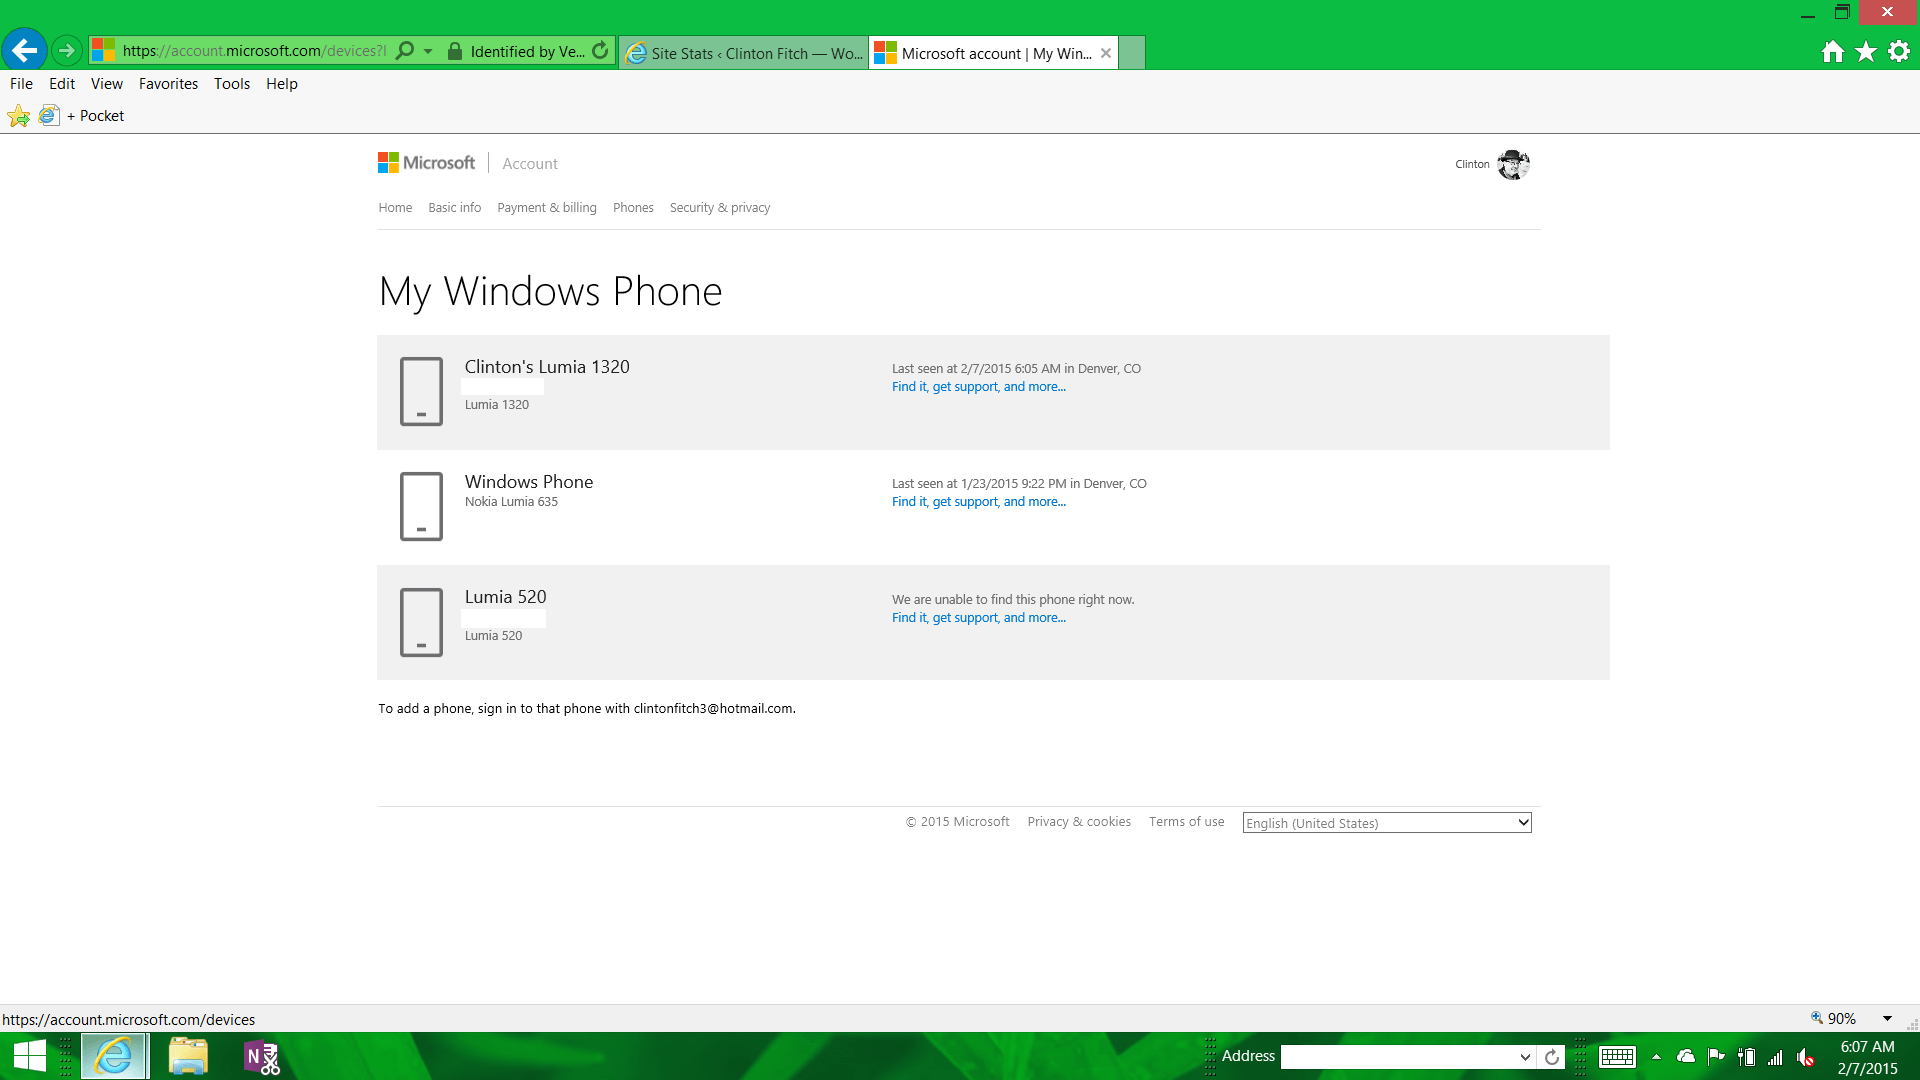1920x1080 pixels.
Task: Click the taskbar Address refresh button
Action: (x=1552, y=1057)
